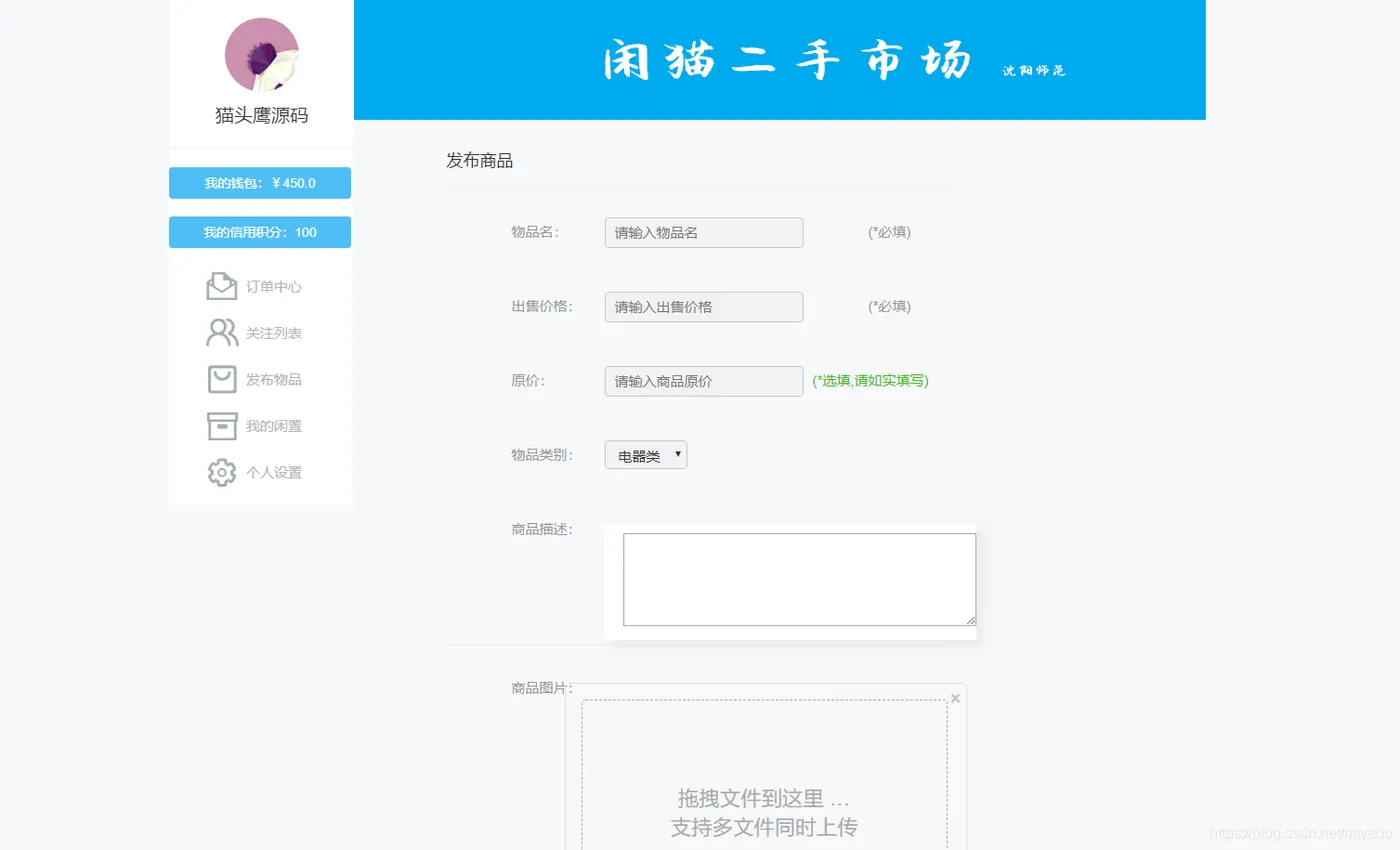The width and height of the screenshot is (1400, 850).
Task: Go to 关注列表 in the sidebar
Action: tap(274, 333)
